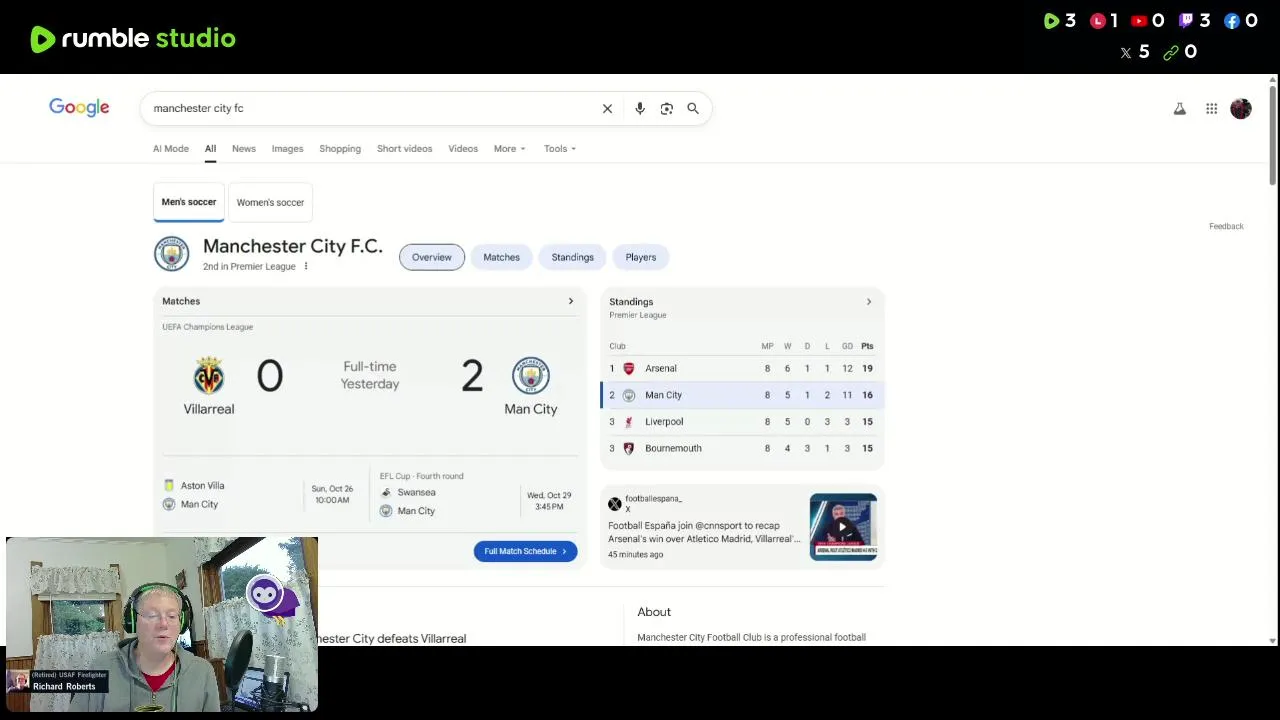Click the Feedback link
Screen dimensions: 1280x720
click(x=1226, y=226)
